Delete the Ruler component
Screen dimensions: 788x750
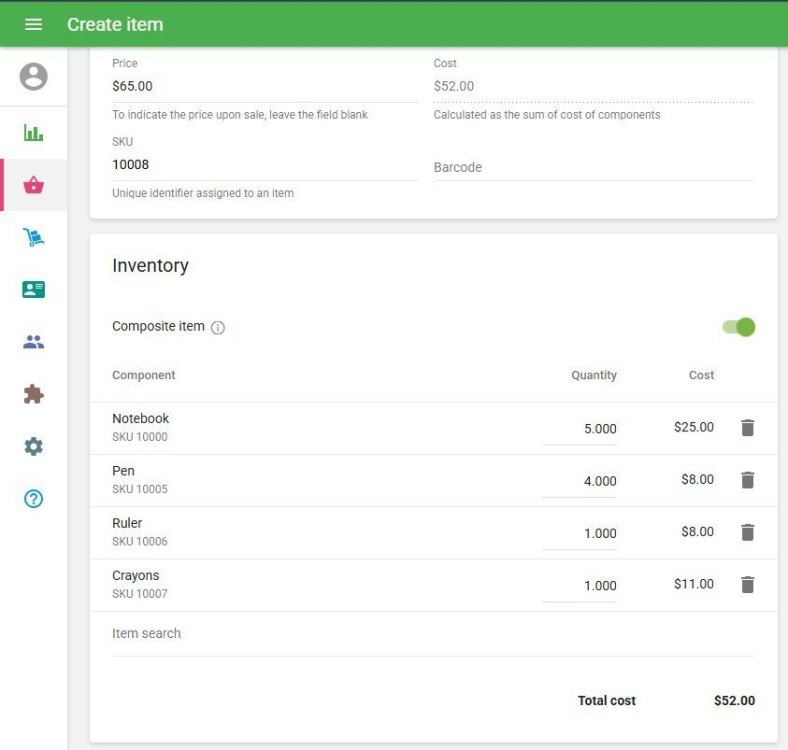click(x=747, y=533)
